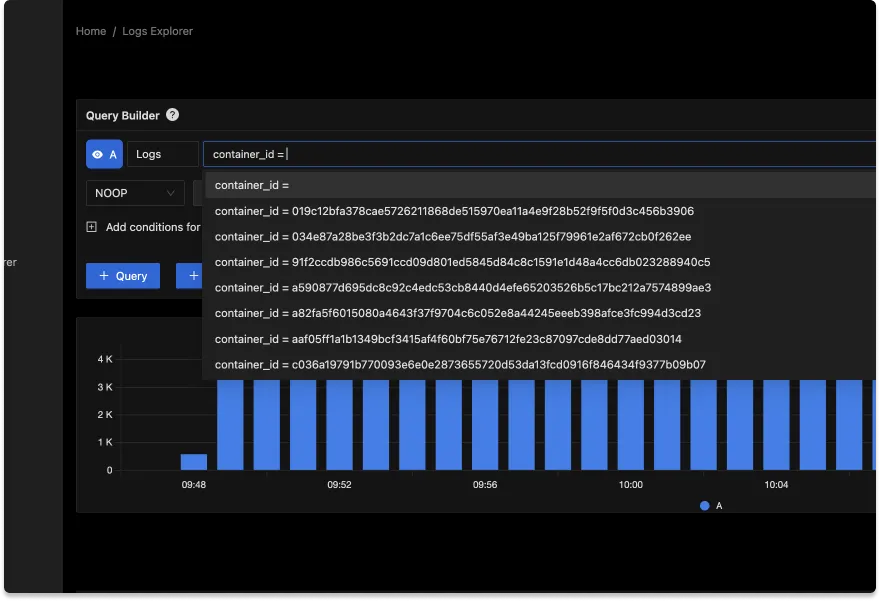Choose container_id starting with aaf05ff1a
This screenshot has height=601, width=880.
click(540, 339)
